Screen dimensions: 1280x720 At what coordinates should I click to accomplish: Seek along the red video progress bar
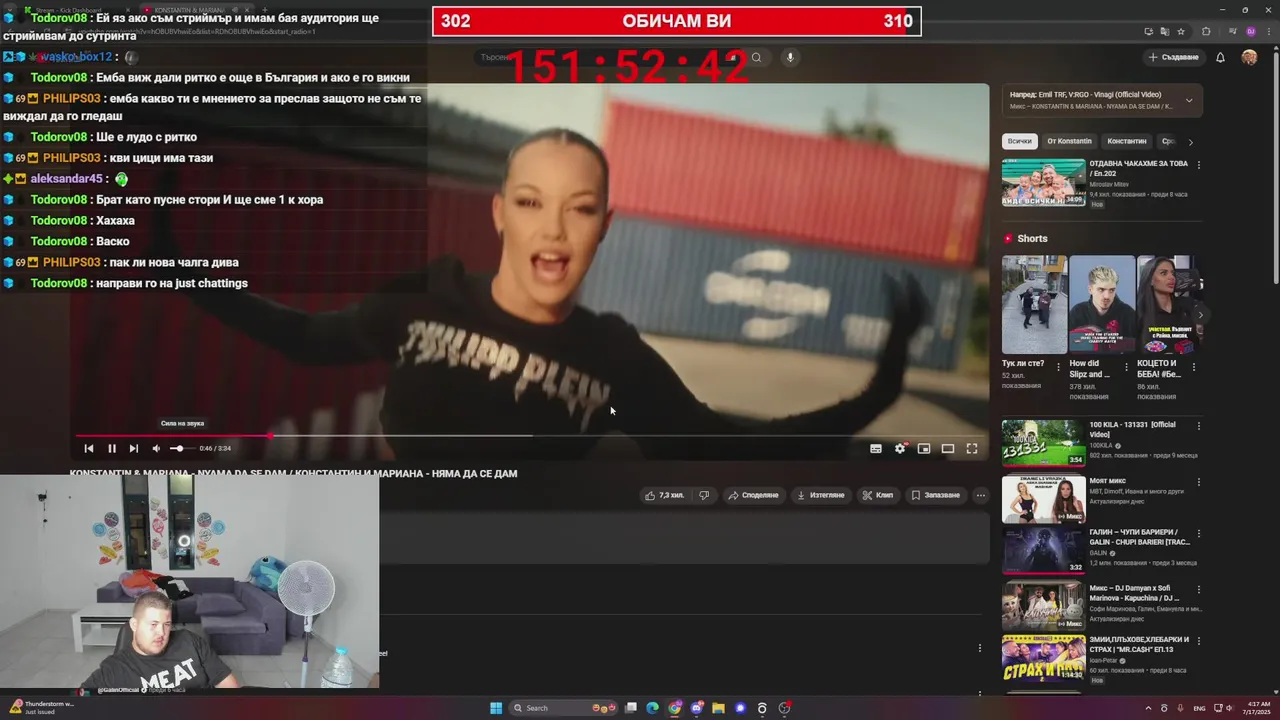[x=531, y=436]
